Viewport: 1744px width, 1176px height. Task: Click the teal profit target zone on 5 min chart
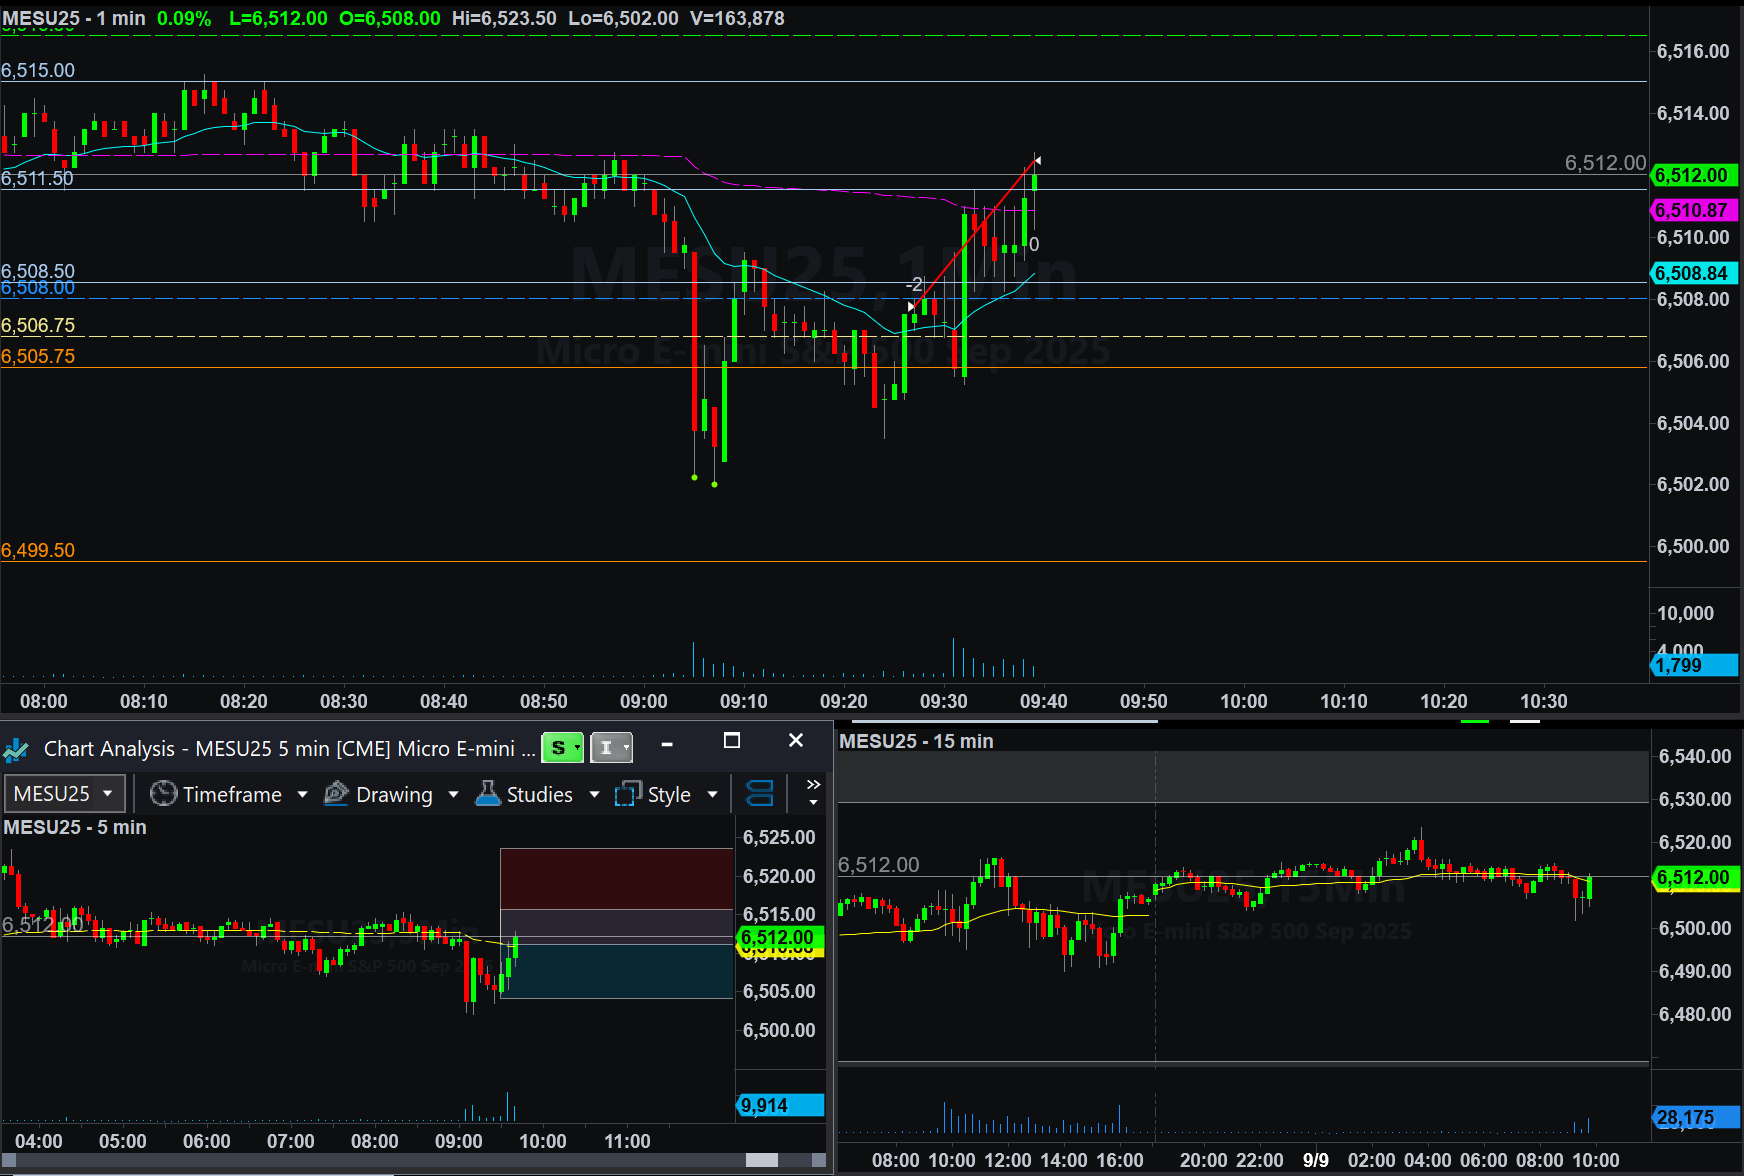pos(616,970)
